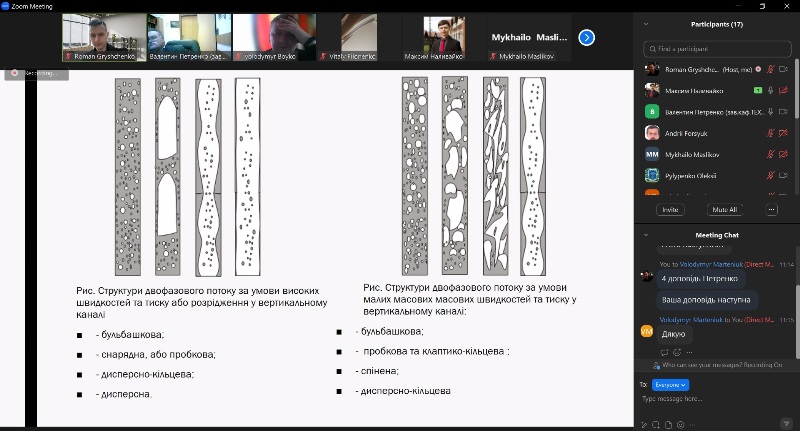Open more actions for Дякую message
The image size is (800, 431).
pos(689,352)
